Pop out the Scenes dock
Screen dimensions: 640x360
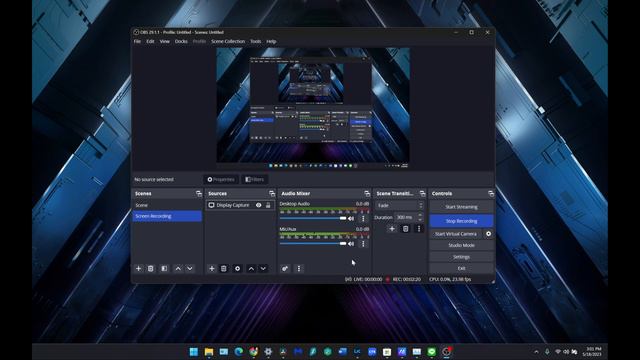point(199,193)
